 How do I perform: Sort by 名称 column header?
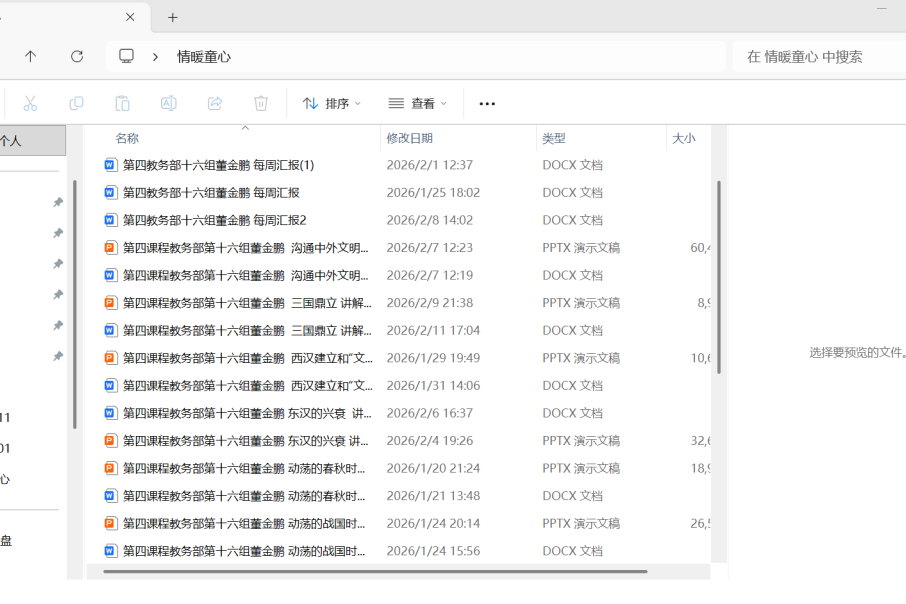[x=127, y=138]
